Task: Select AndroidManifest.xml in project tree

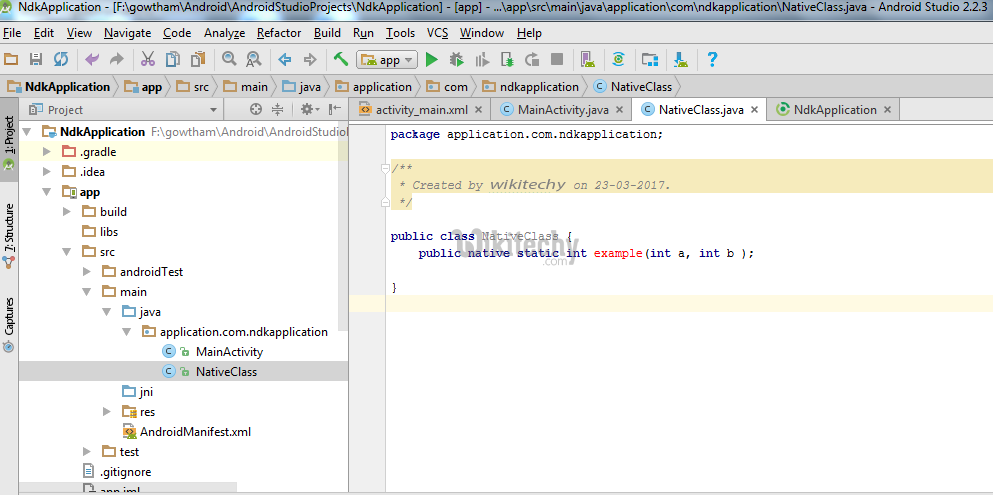Action: click(x=195, y=432)
